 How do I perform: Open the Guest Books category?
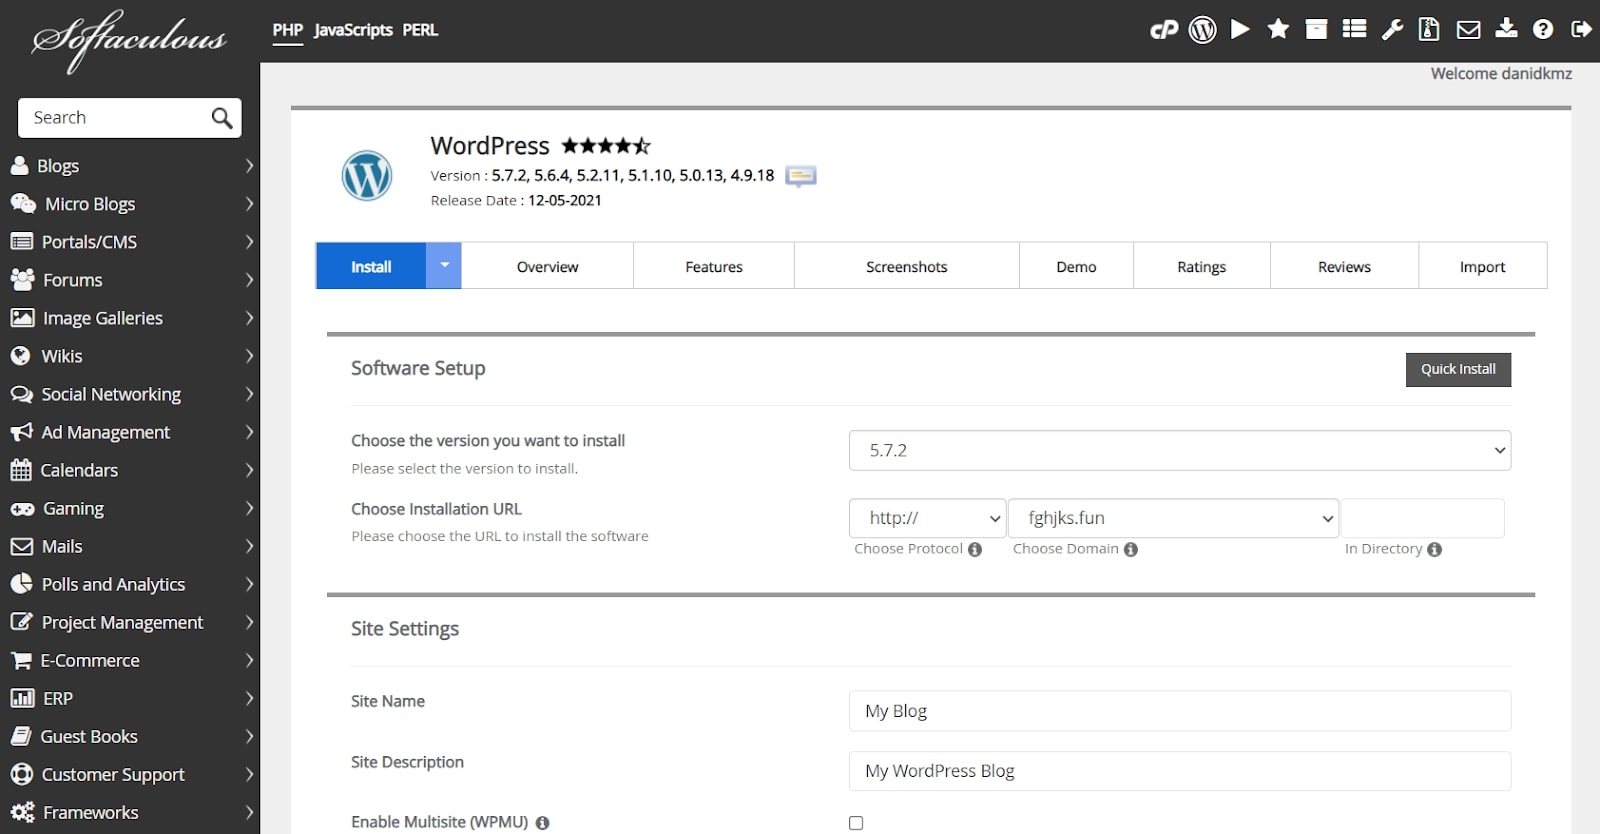pos(130,736)
